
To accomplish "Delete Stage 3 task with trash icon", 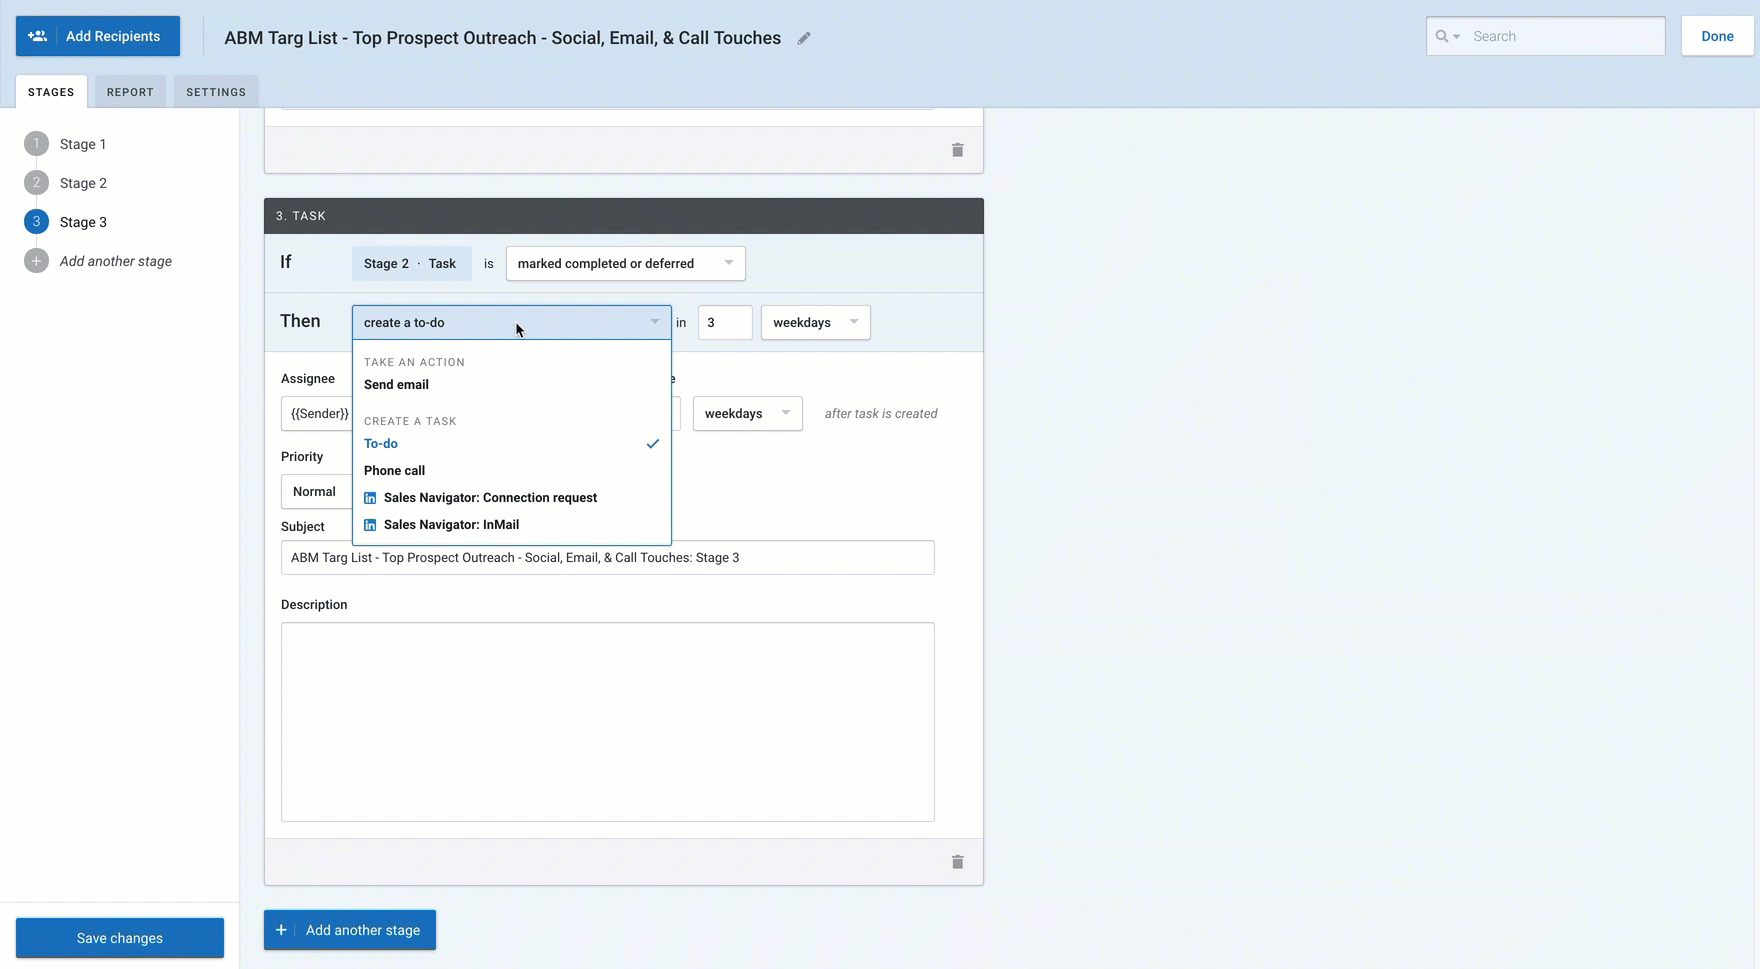I will (958, 862).
